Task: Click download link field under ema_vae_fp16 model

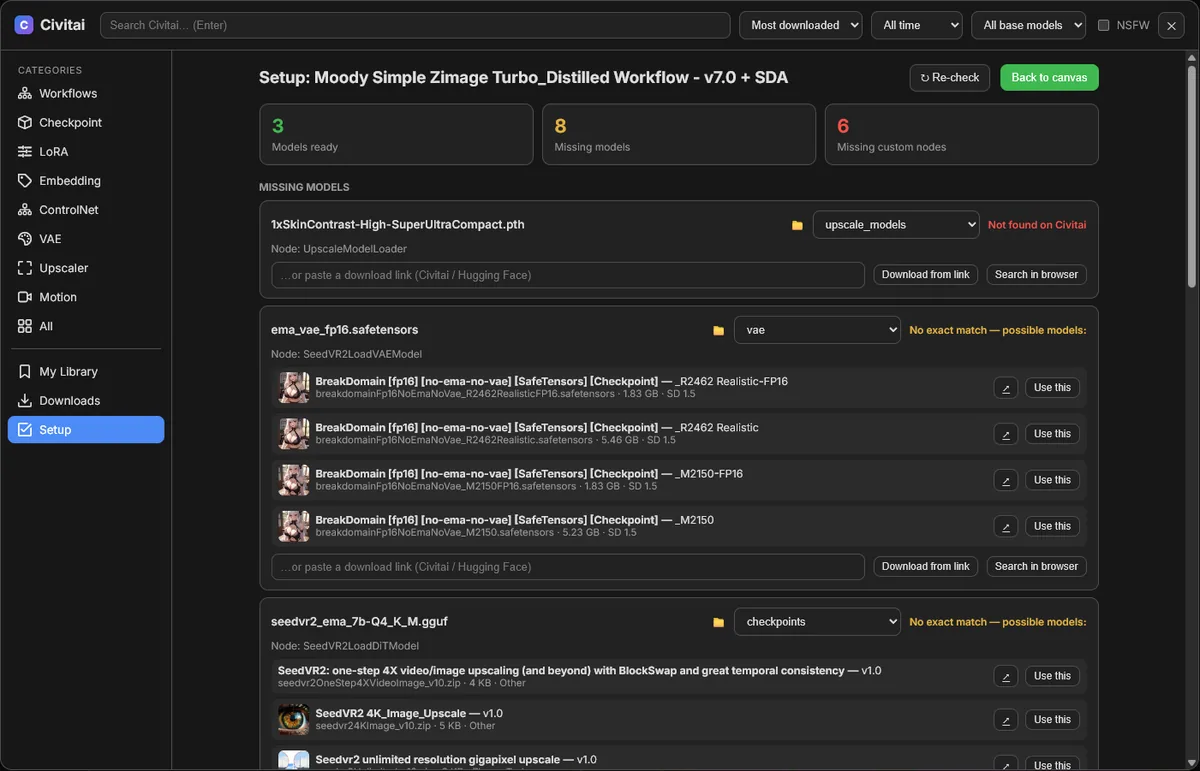Action: (568, 567)
